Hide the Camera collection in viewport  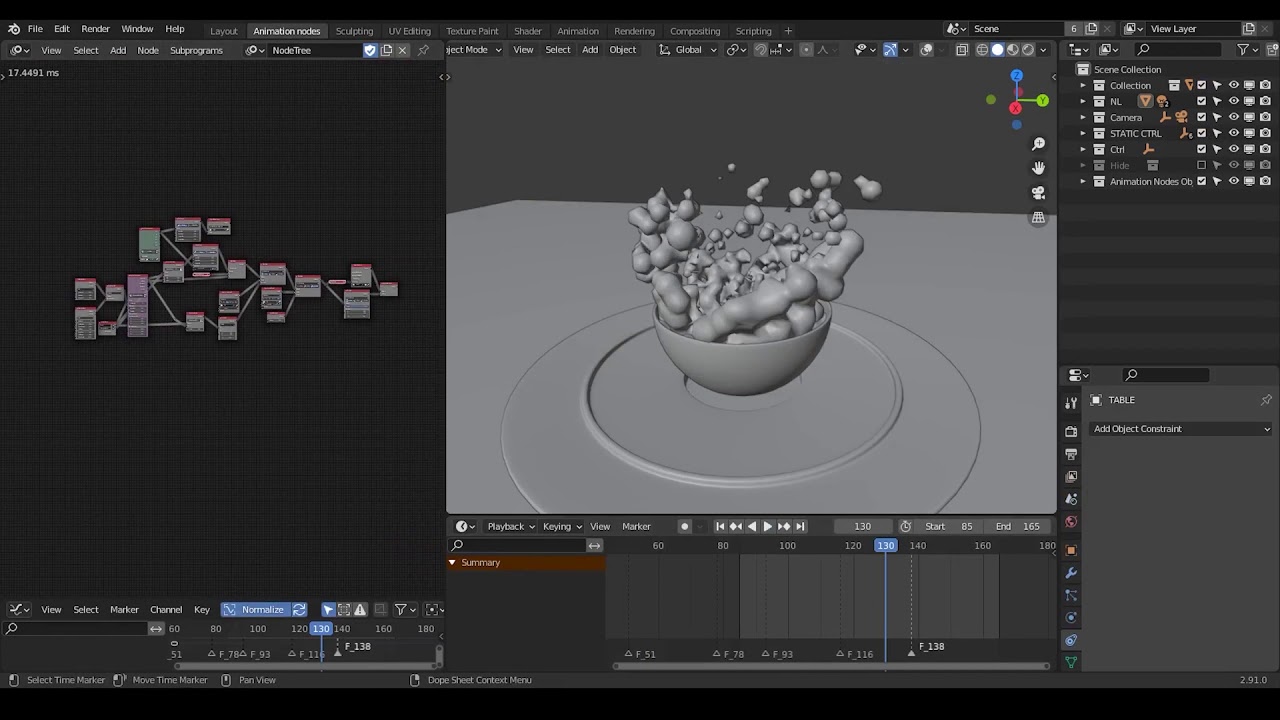[x=1234, y=117]
